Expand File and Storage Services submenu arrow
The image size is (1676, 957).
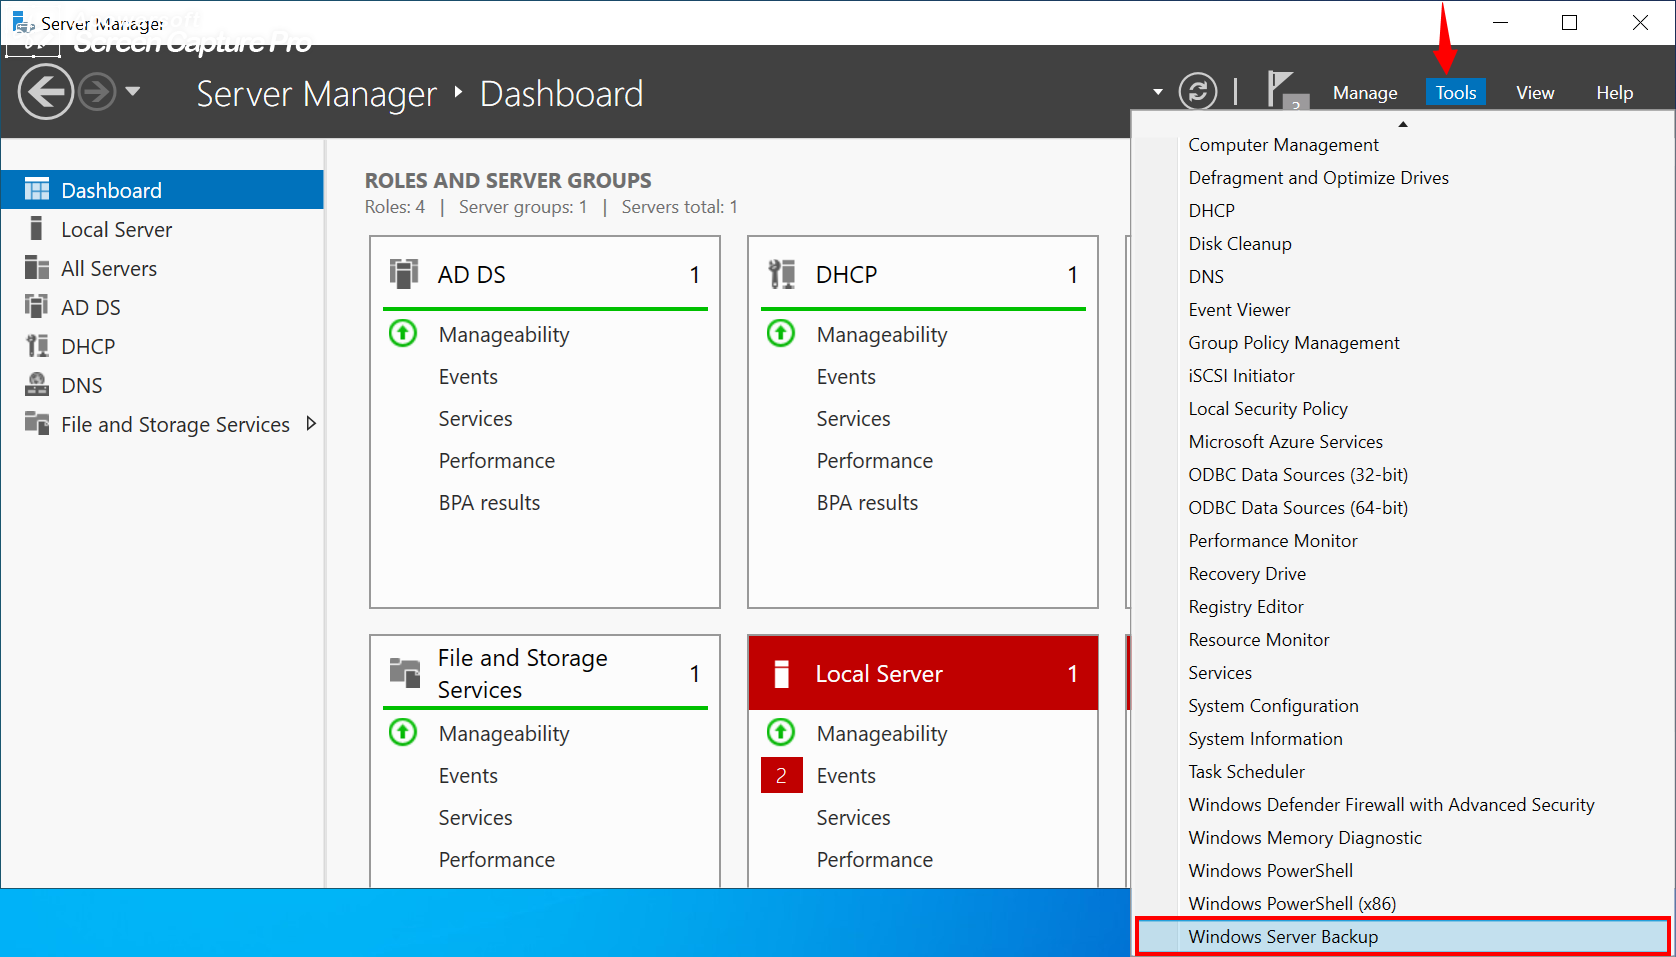pyautogui.click(x=311, y=424)
